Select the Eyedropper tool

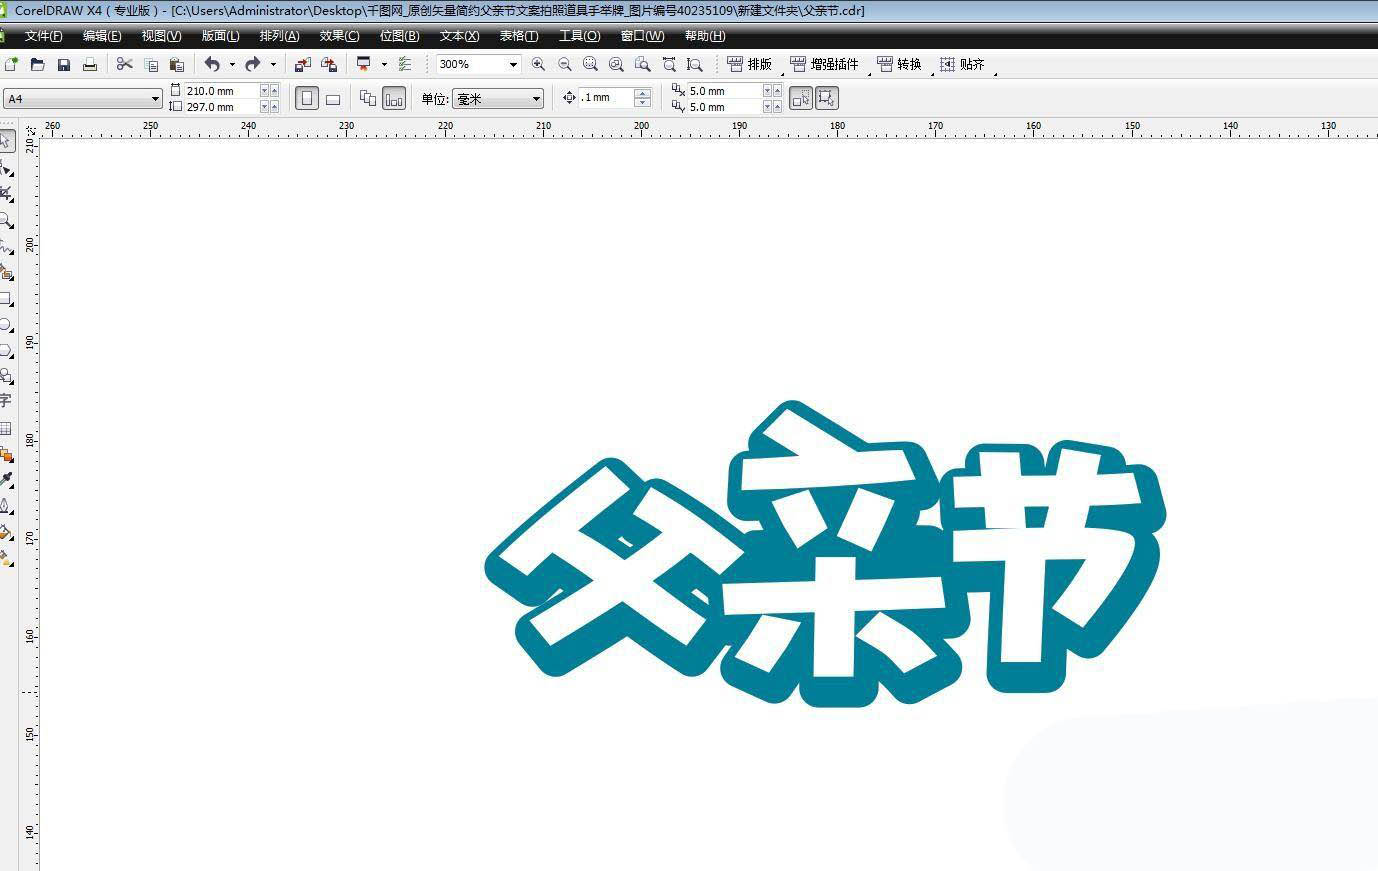tap(7, 480)
